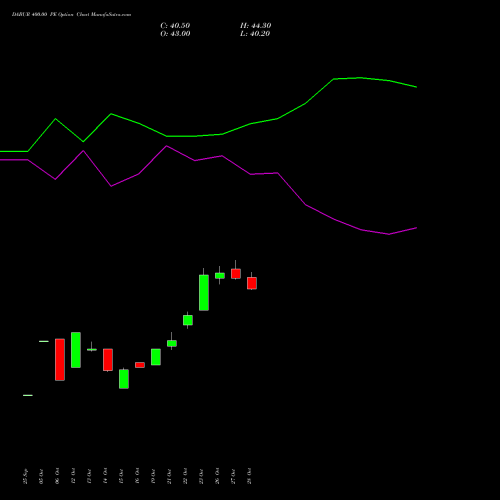Click the 26 Oct date axis label
The image size is (500, 500).
point(217,476)
